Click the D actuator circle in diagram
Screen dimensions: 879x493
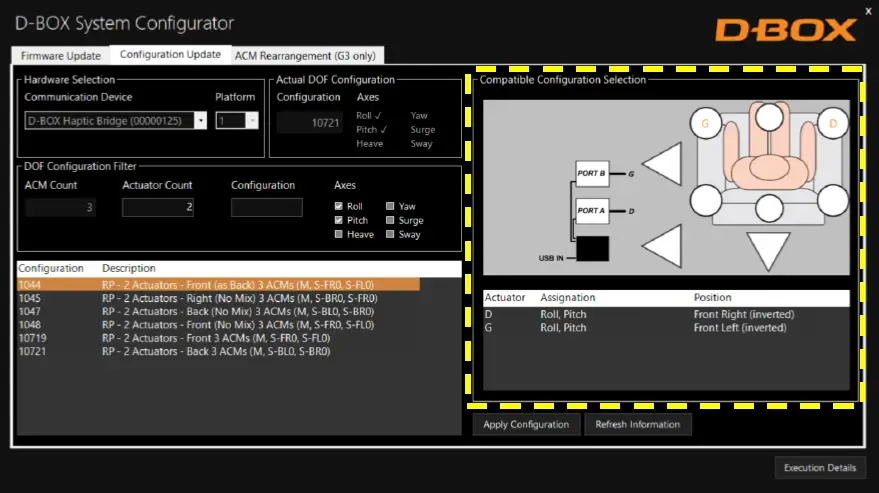pos(833,123)
